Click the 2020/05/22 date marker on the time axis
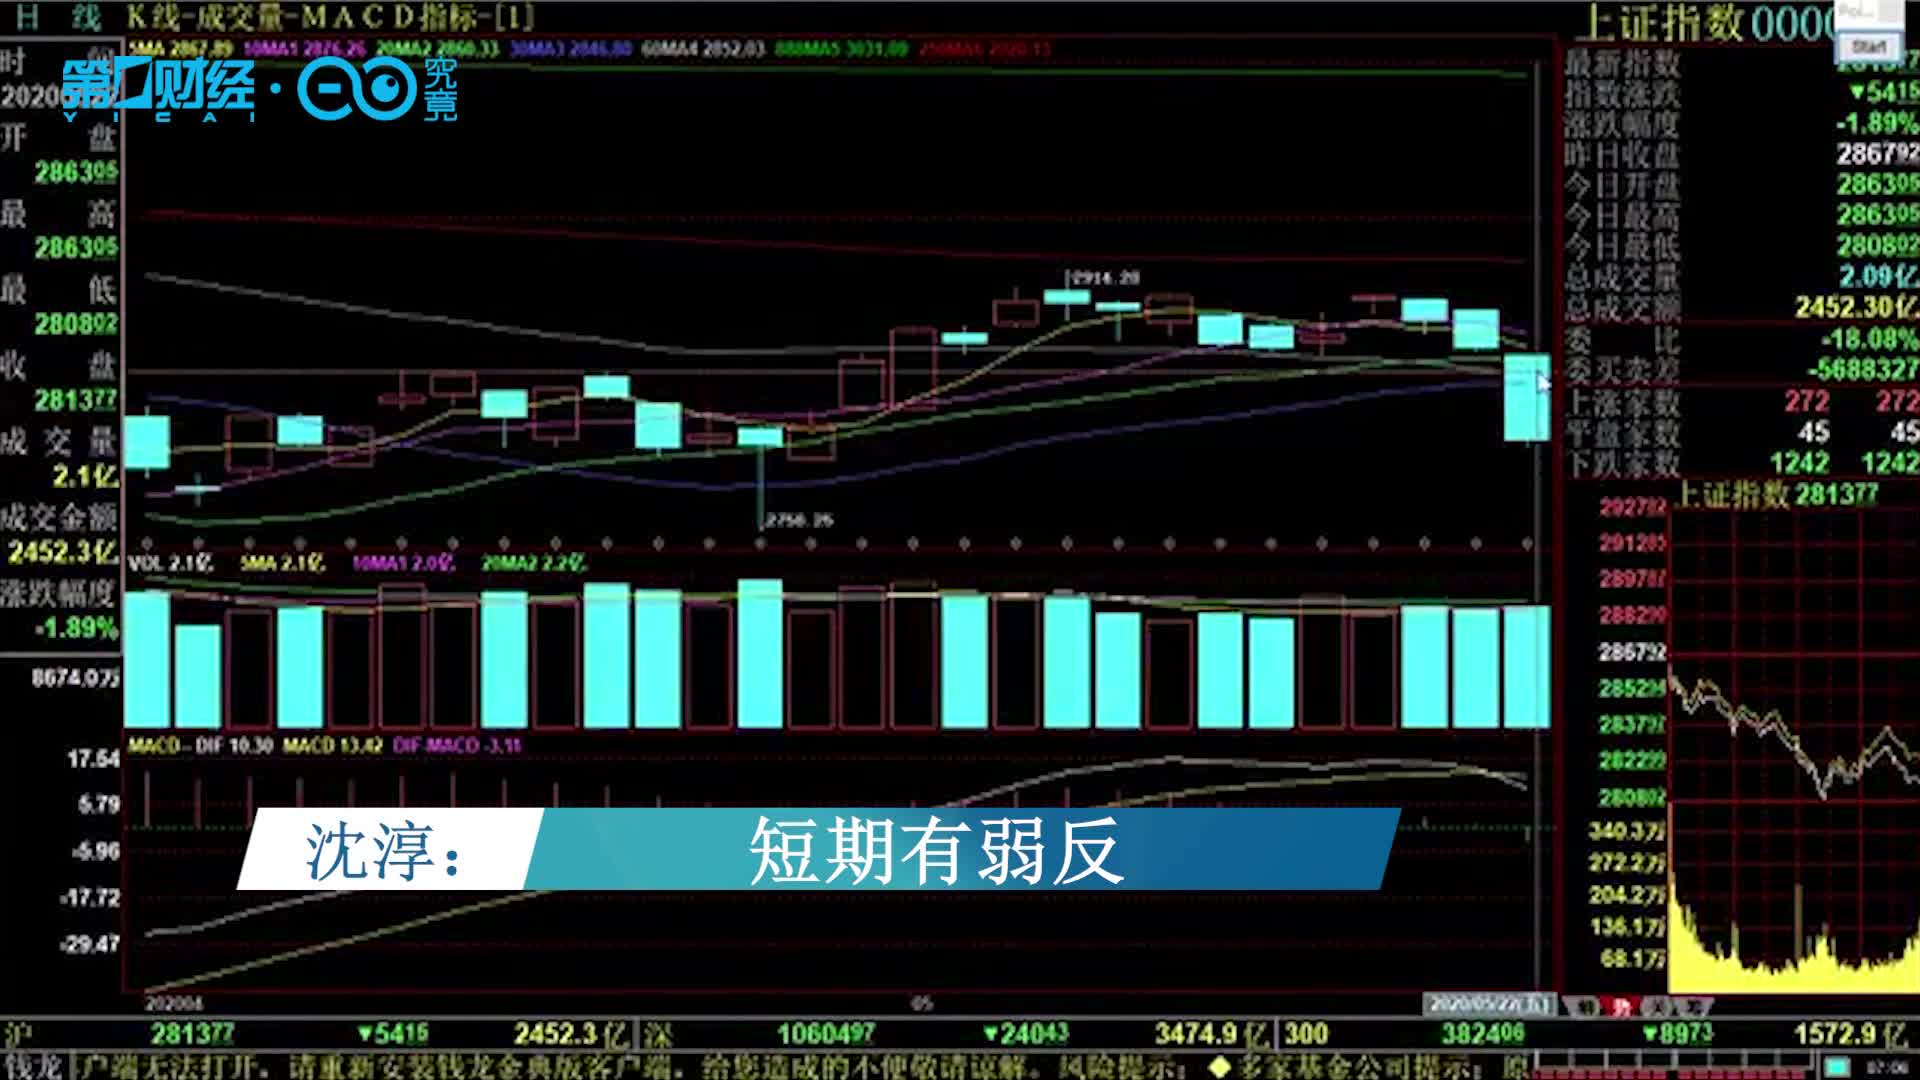 [1490, 1003]
